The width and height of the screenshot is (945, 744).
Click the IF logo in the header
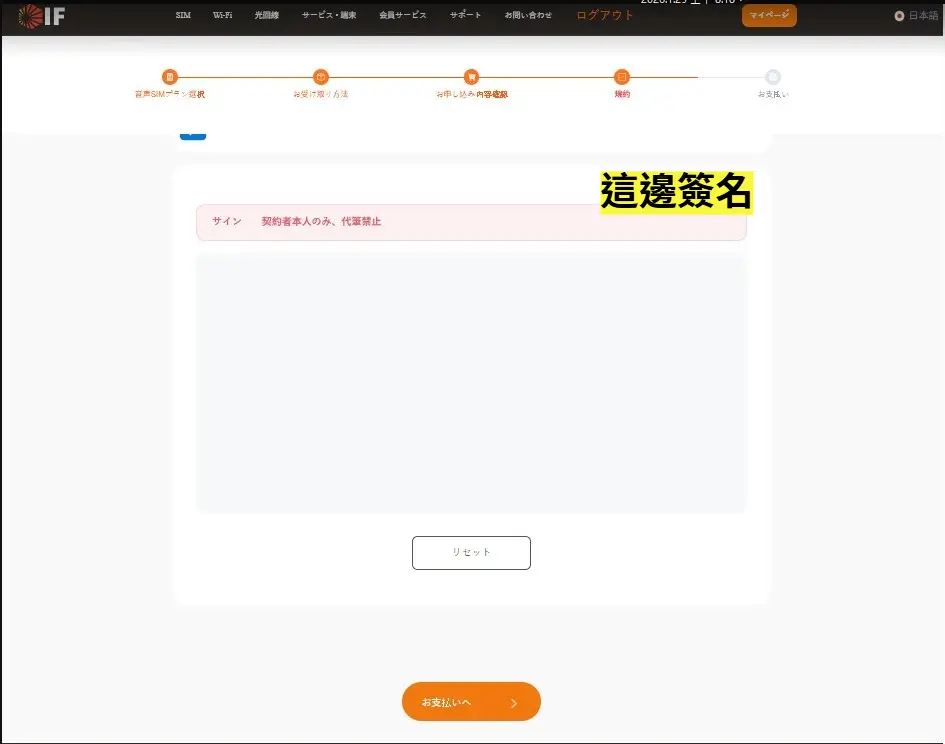(x=41, y=16)
